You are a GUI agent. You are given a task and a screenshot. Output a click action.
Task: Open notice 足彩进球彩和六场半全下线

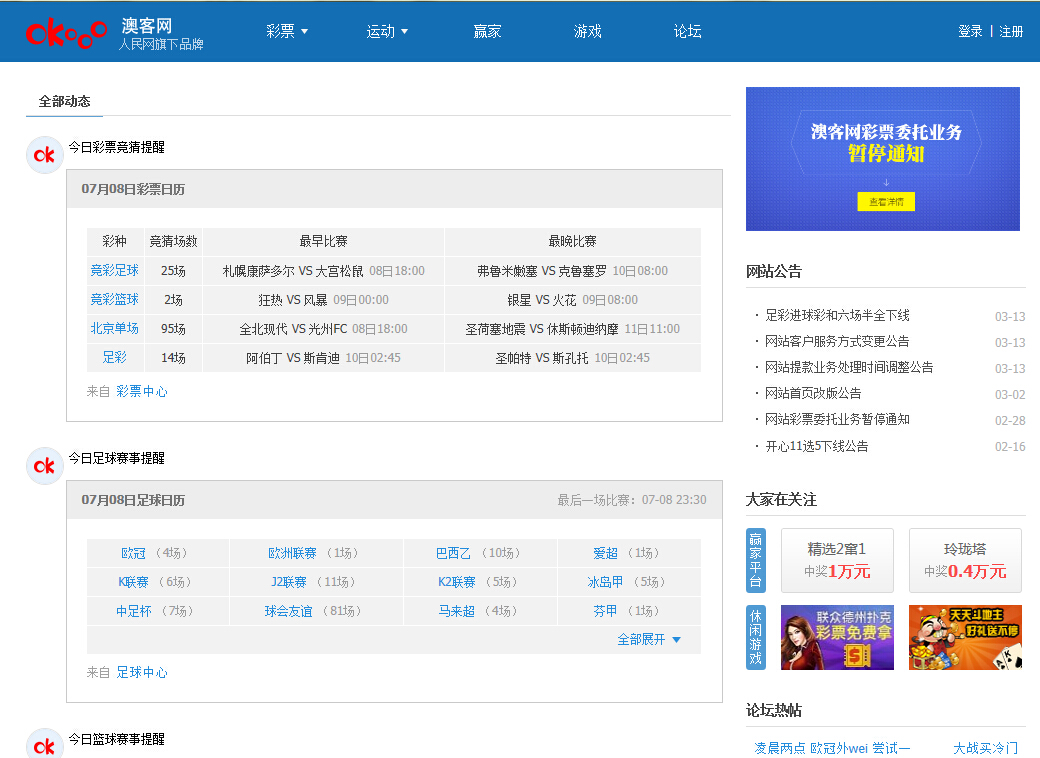(x=837, y=316)
